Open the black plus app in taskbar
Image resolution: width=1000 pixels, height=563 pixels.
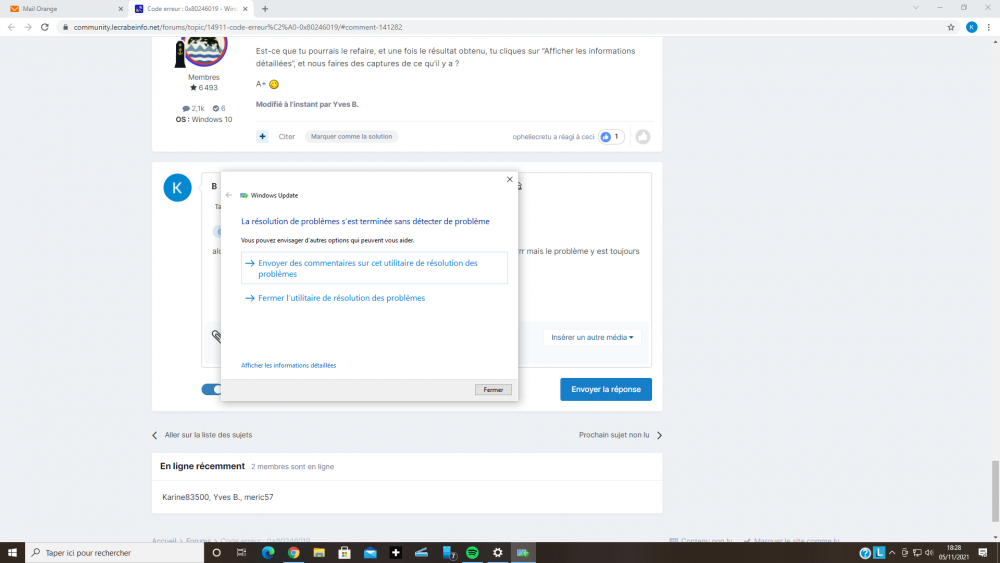pyautogui.click(x=395, y=552)
